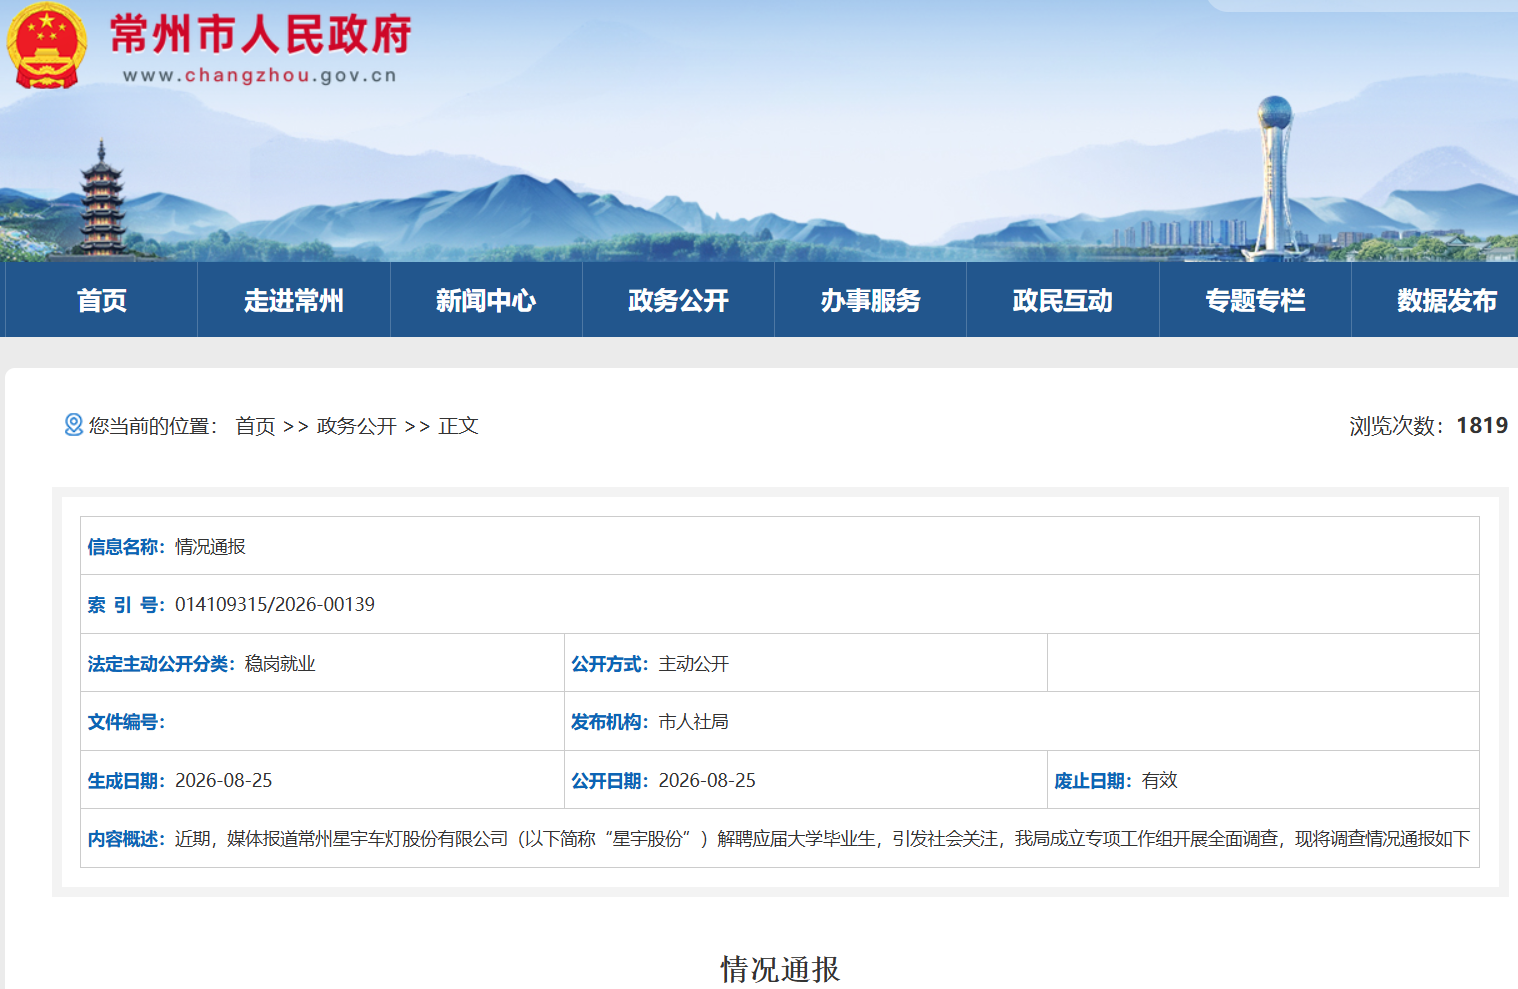Screen dimensions: 1518x989
Task: Click 有效 under 废止日期
Action: pos(1160,780)
